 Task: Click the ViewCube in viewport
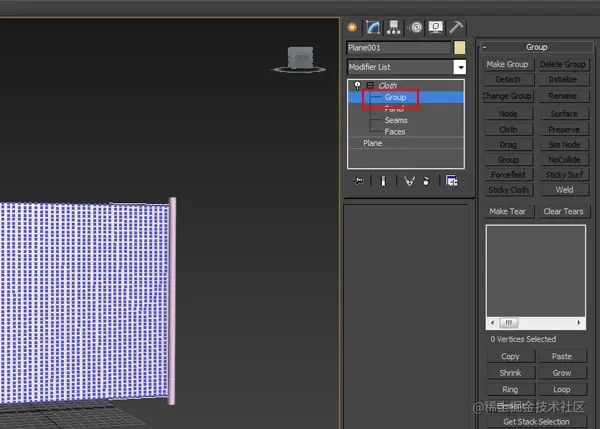300,59
